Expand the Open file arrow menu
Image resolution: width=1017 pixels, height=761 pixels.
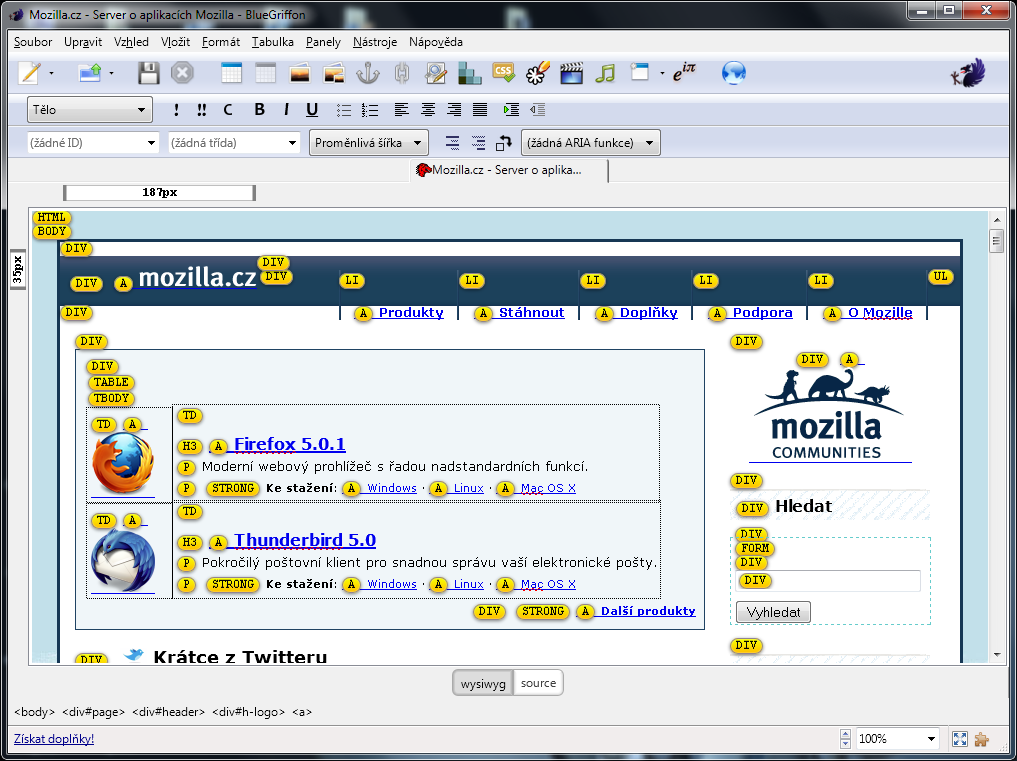[112, 73]
